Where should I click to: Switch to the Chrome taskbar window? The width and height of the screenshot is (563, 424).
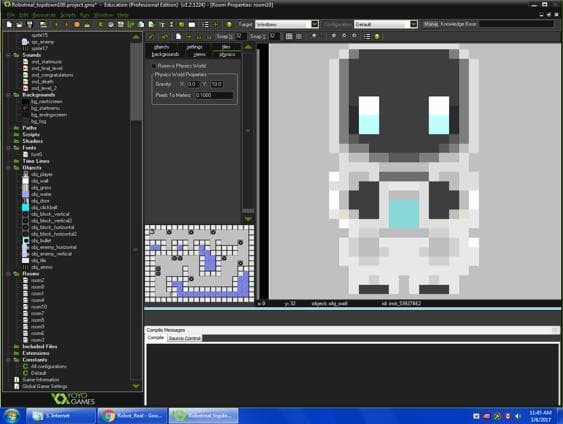132,416
